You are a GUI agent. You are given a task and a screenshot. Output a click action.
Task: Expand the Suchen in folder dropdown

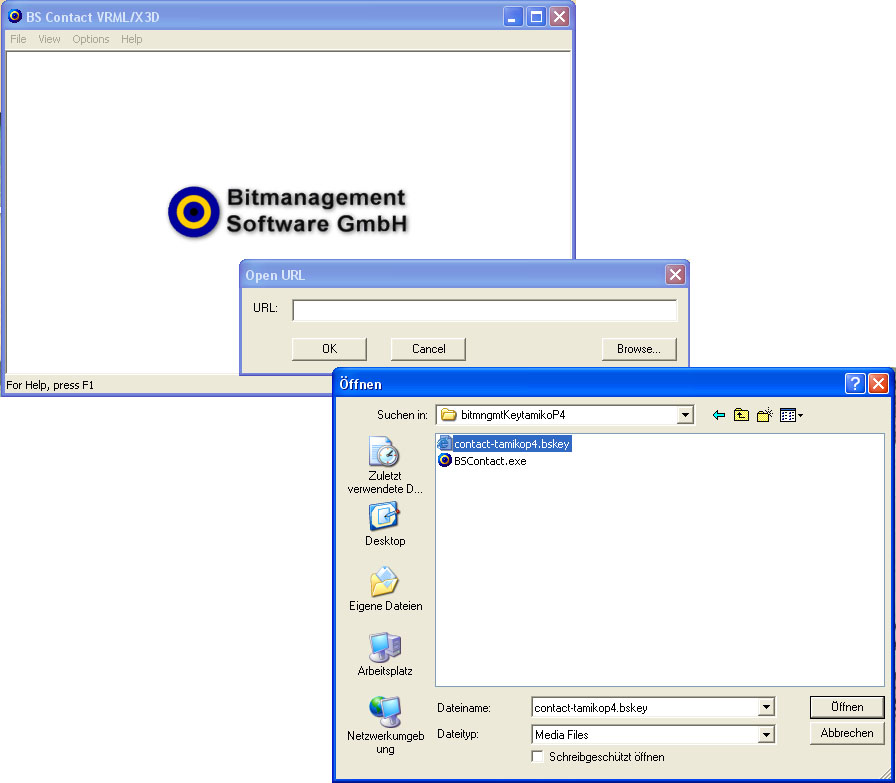(x=685, y=415)
